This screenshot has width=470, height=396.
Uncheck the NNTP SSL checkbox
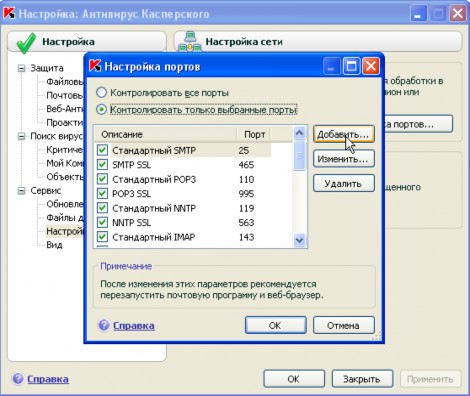coord(102,222)
